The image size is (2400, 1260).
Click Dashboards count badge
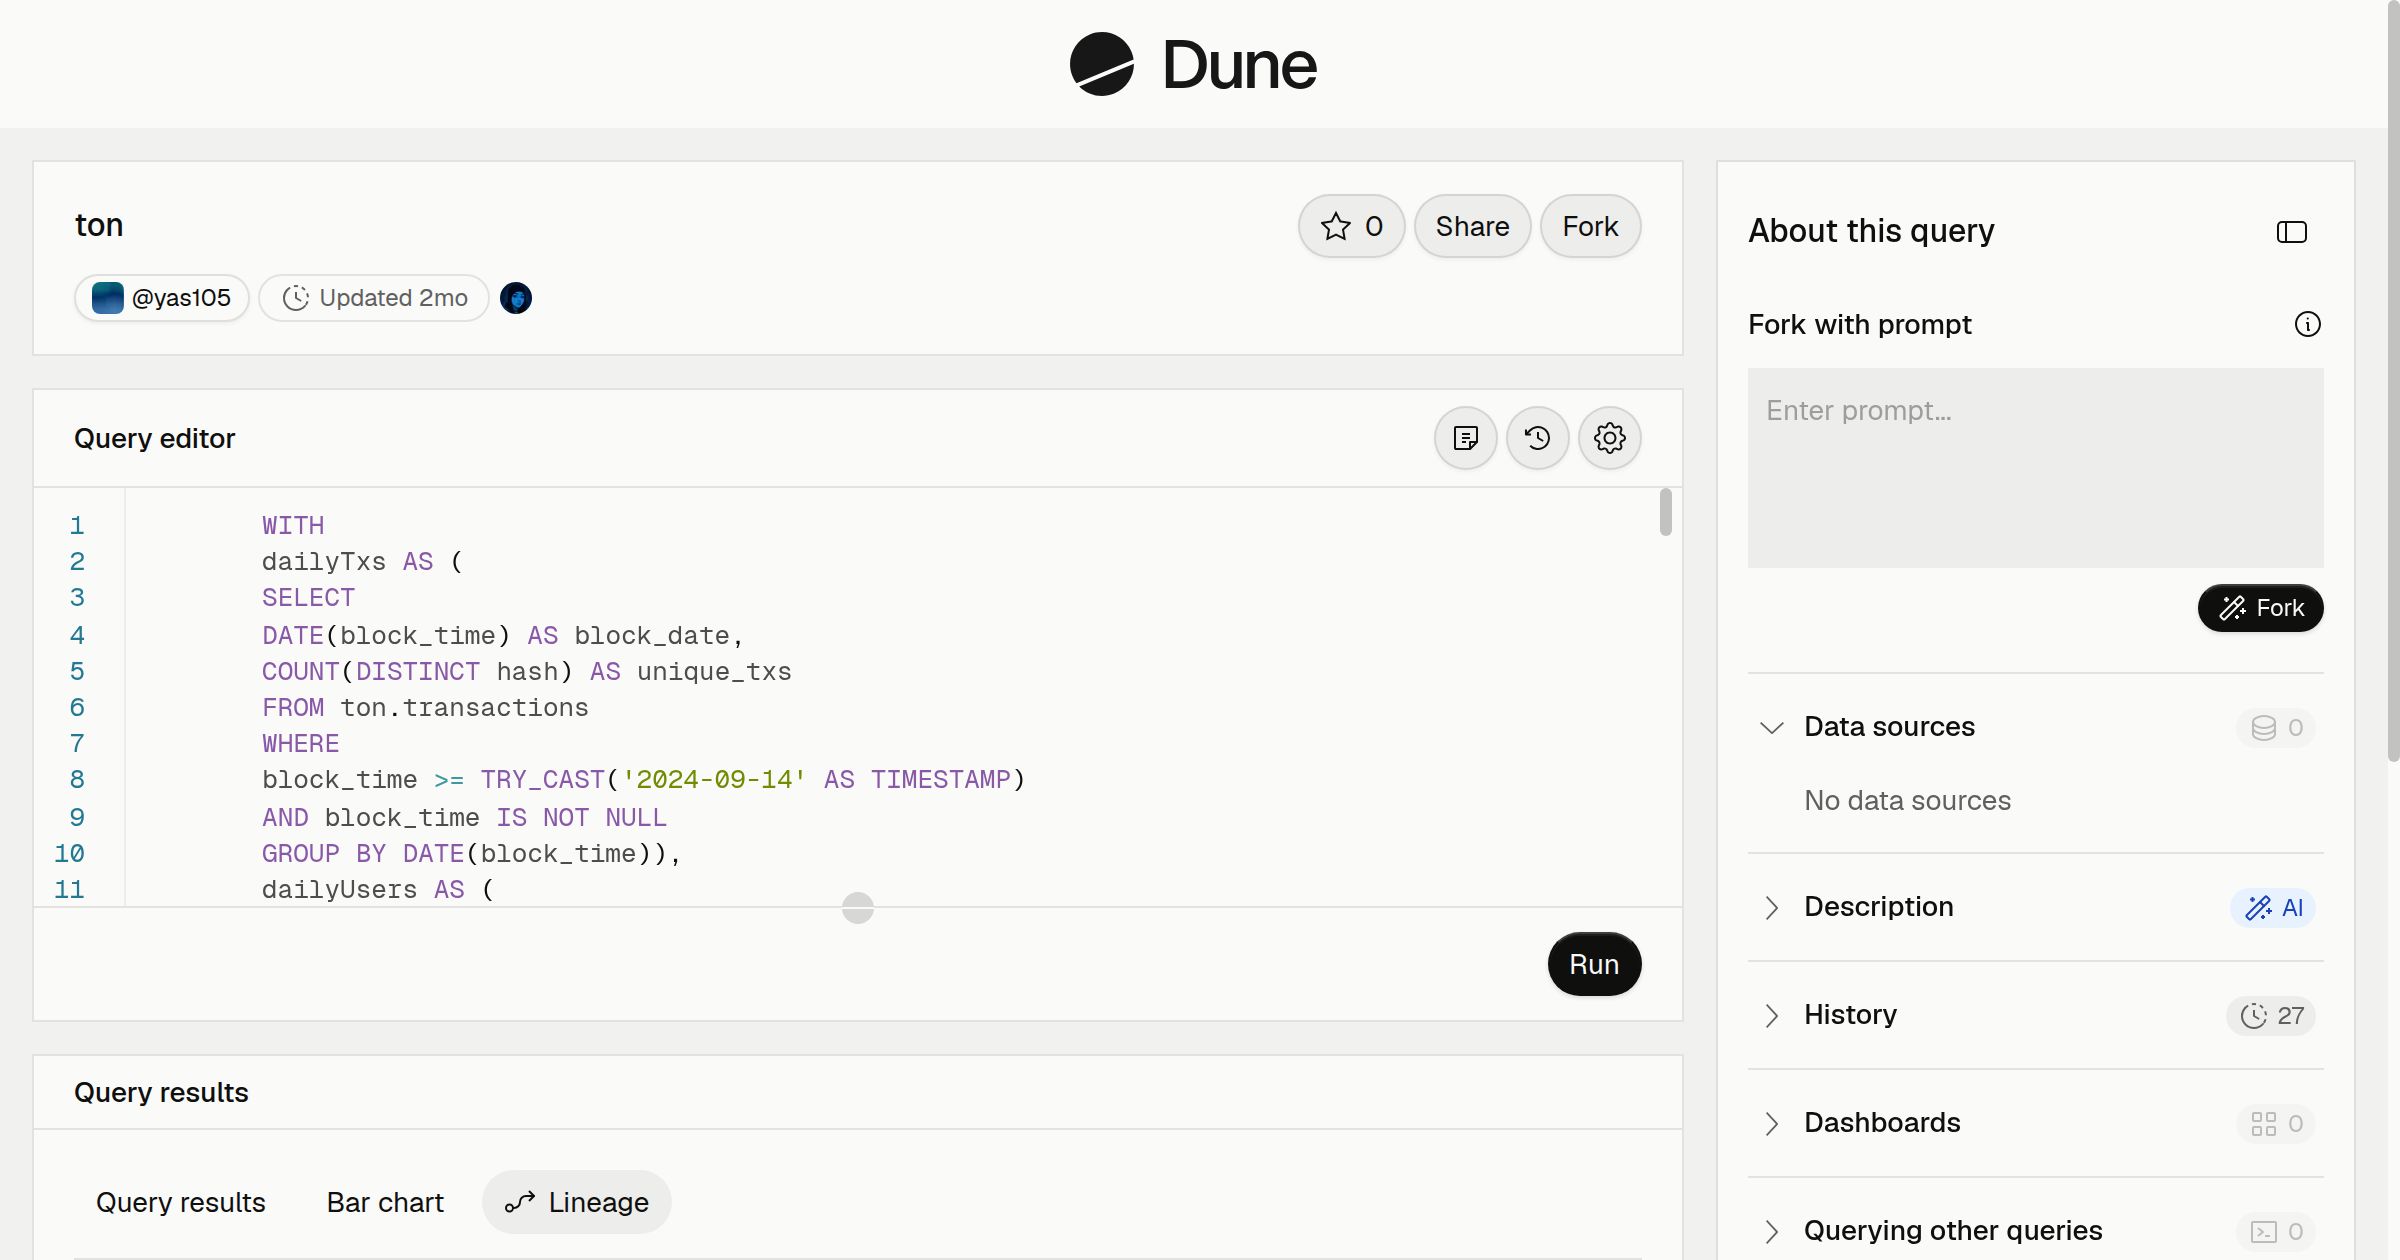click(2276, 1124)
